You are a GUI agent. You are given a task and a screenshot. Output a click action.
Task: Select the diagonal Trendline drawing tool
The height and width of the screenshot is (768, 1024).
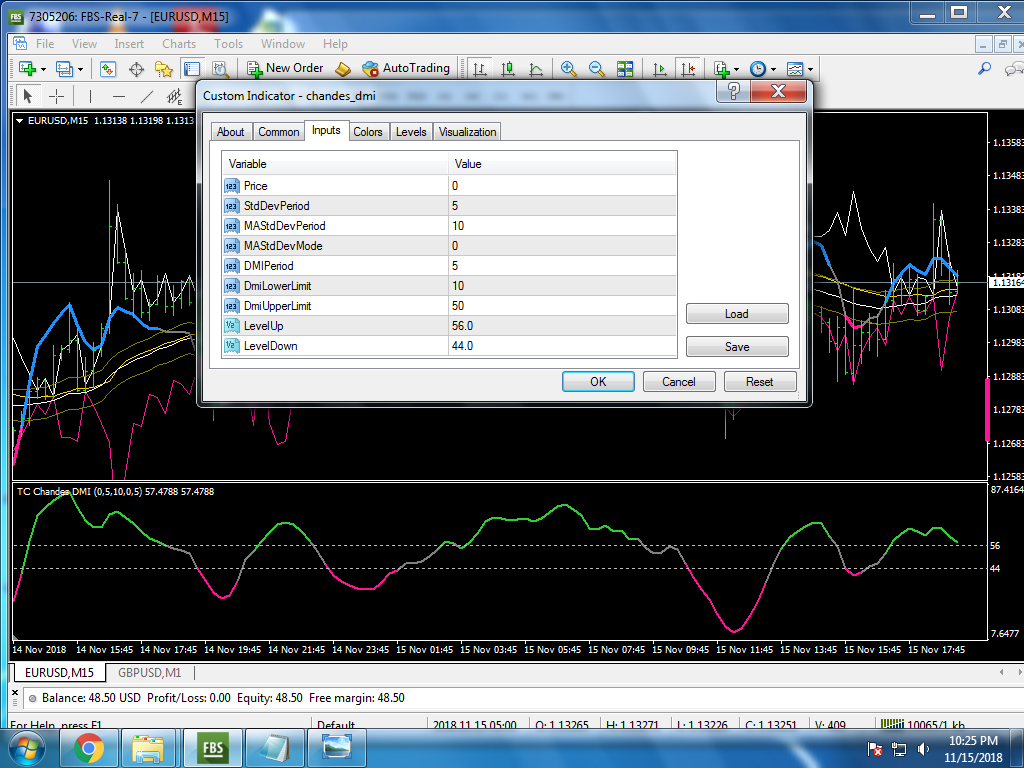click(147, 96)
